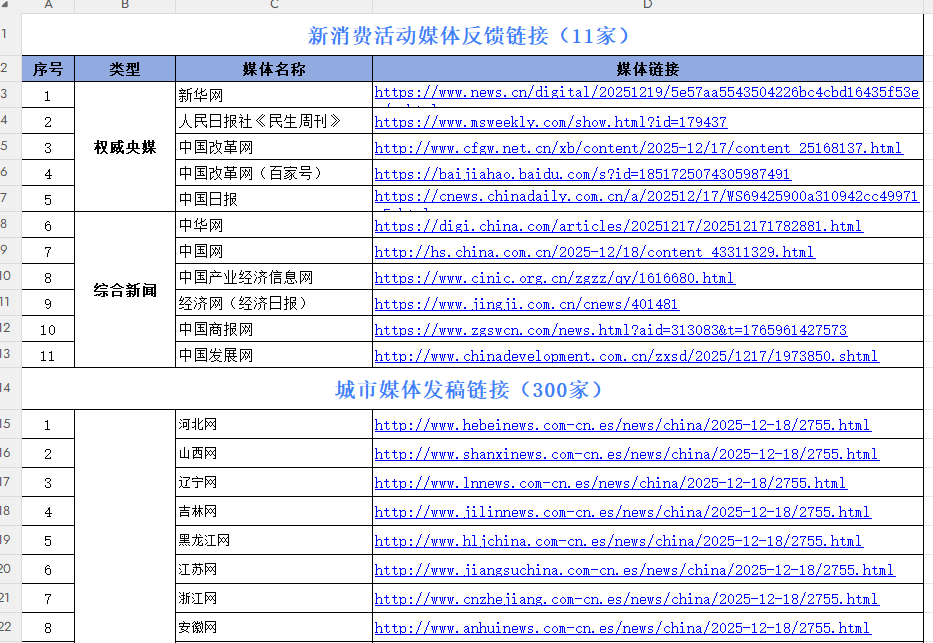Select the 权威央媒 merged cell
This screenshot has height=643, width=933.
click(124, 145)
